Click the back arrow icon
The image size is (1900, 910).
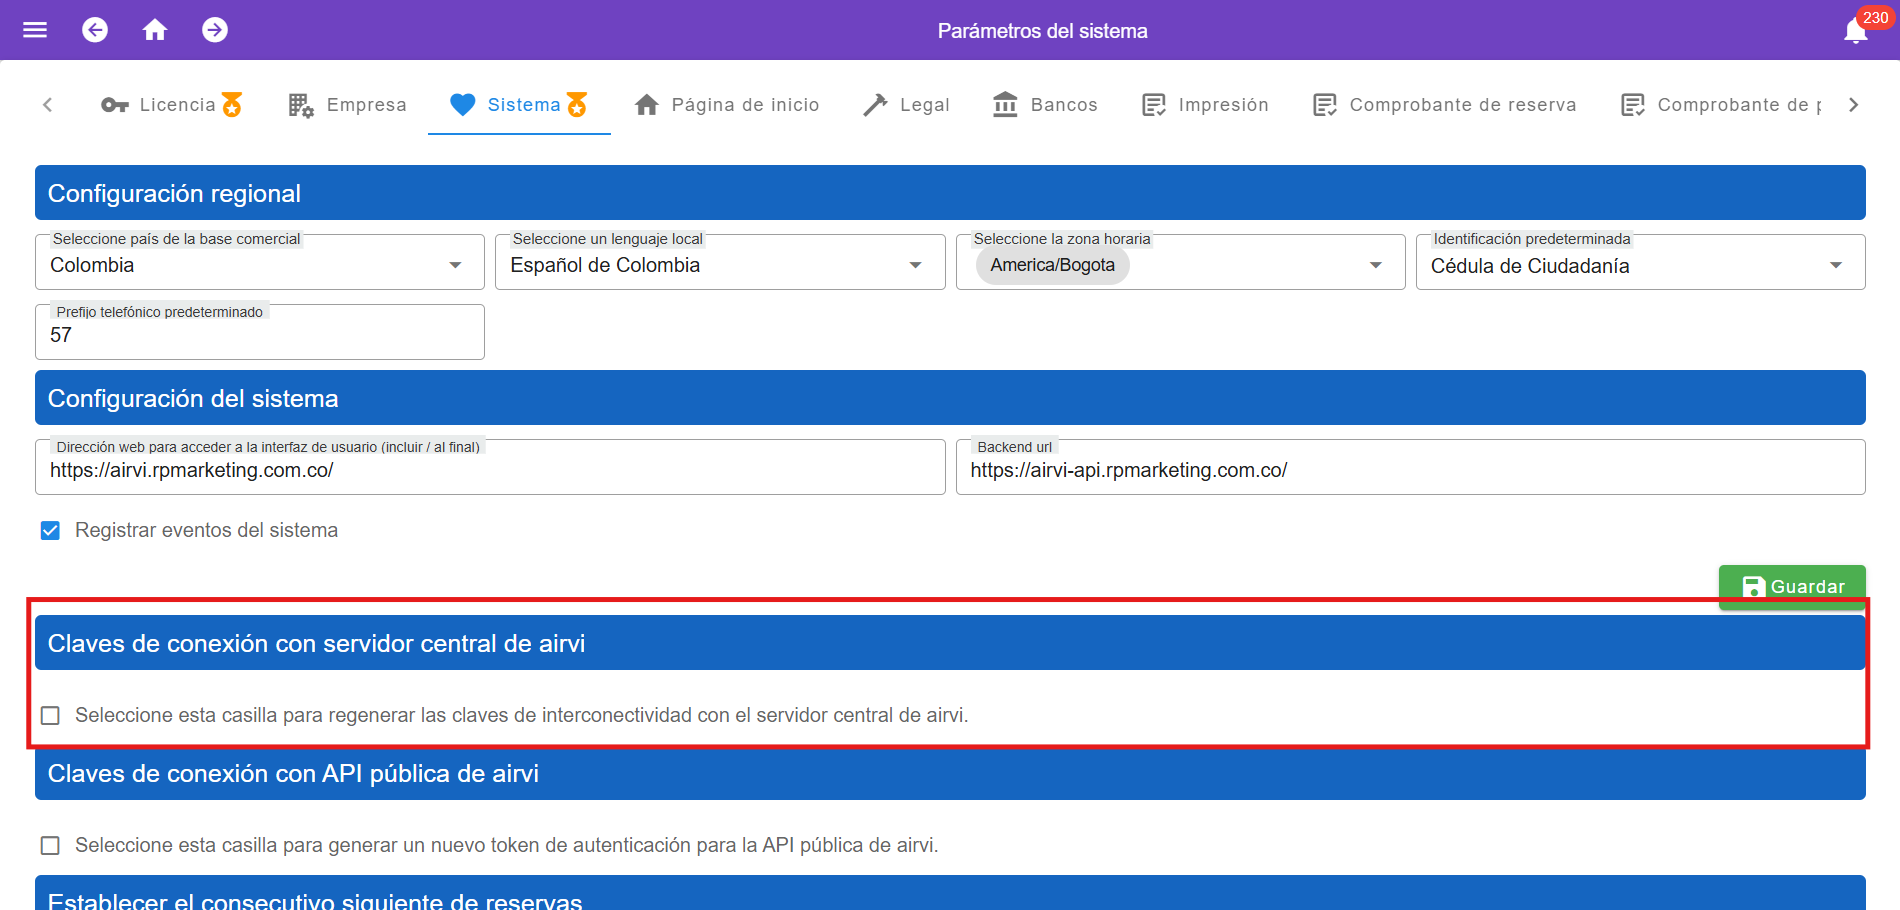pyautogui.click(x=95, y=30)
